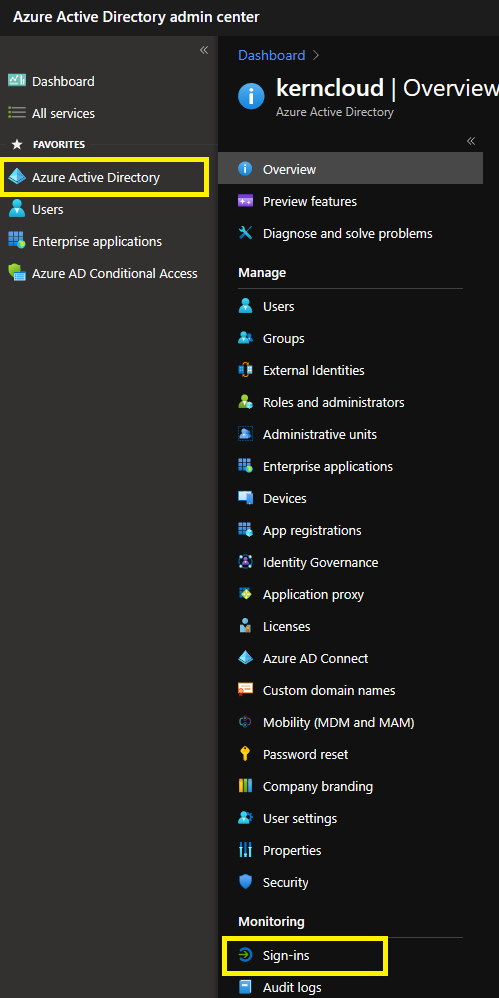
Task: Click the Dashboard chart icon in sidebar
Action: click(17, 81)
